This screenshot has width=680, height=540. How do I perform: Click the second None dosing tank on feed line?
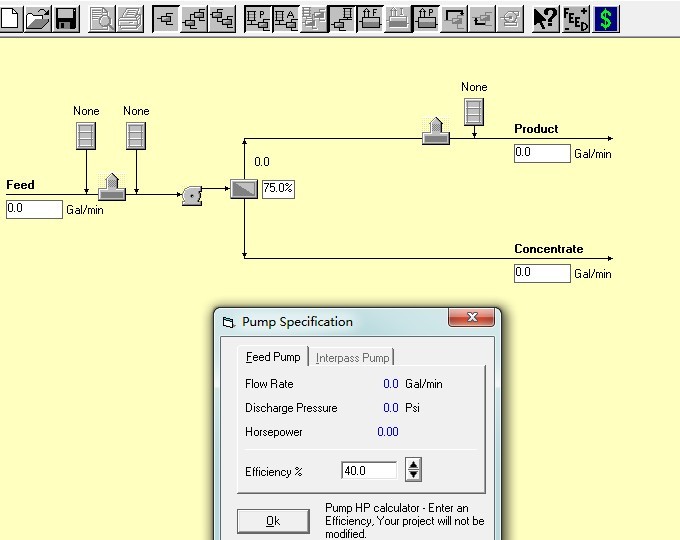tap(136, 136)
